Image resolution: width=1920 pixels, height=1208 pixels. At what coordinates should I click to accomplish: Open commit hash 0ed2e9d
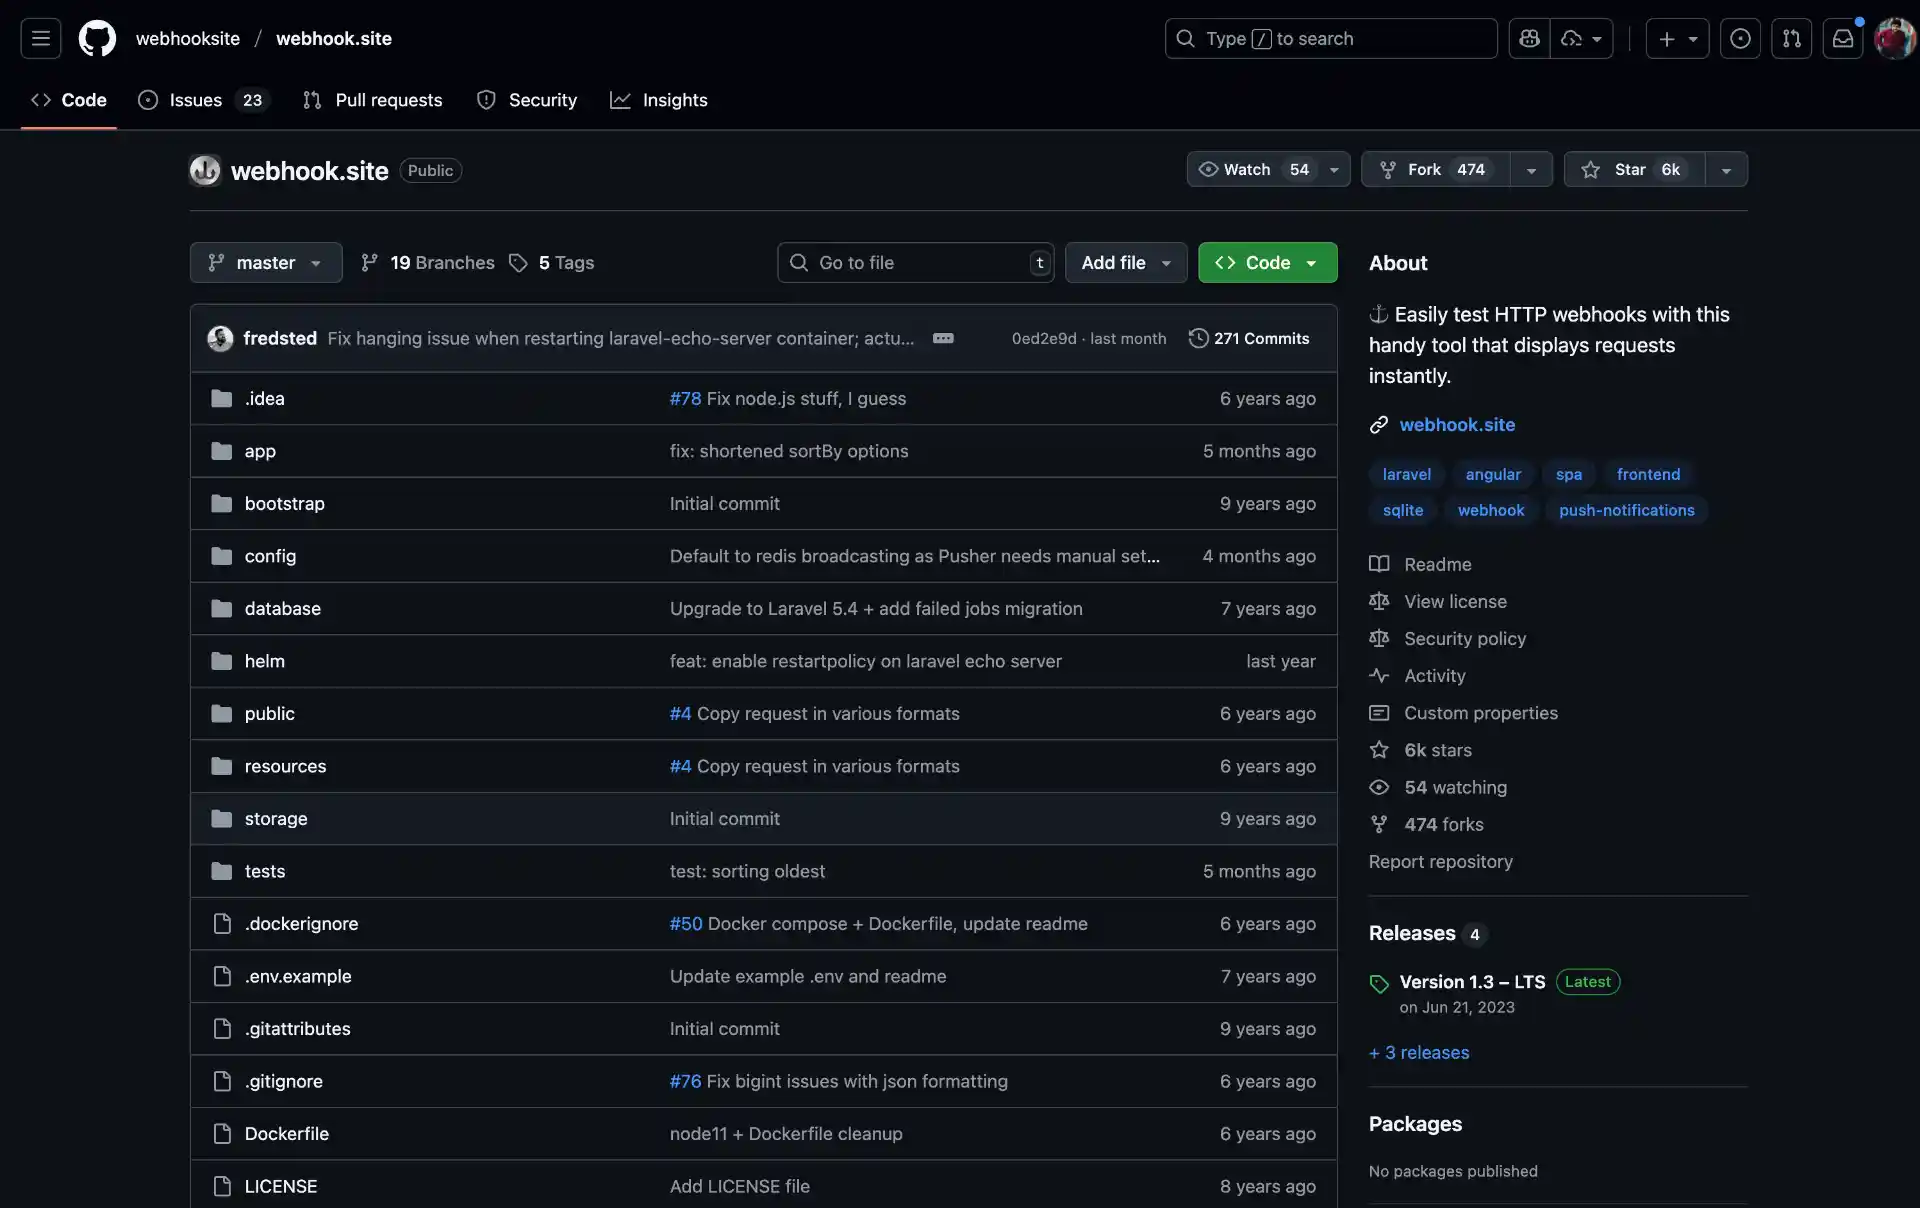[x=1044, y=338]
